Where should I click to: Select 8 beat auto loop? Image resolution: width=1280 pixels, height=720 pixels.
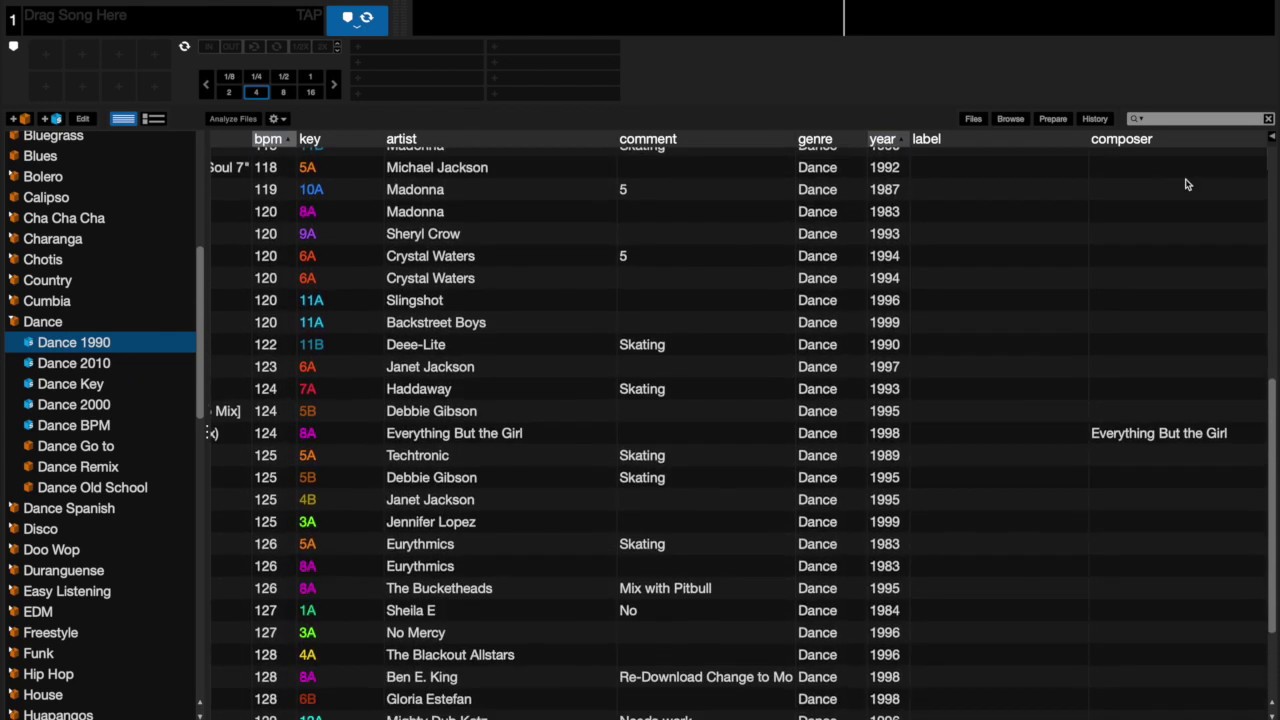[x=283, y=92]
